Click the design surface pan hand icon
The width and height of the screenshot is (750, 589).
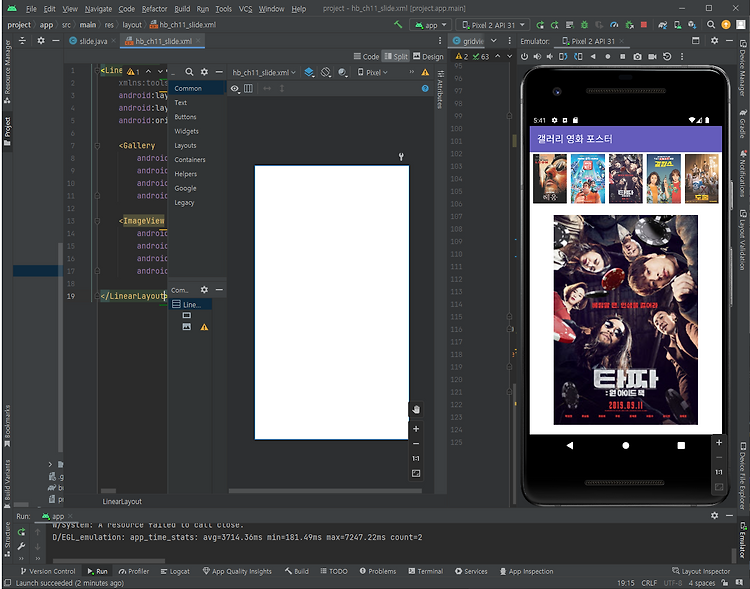pyautogui.click(x=416, y=410)
